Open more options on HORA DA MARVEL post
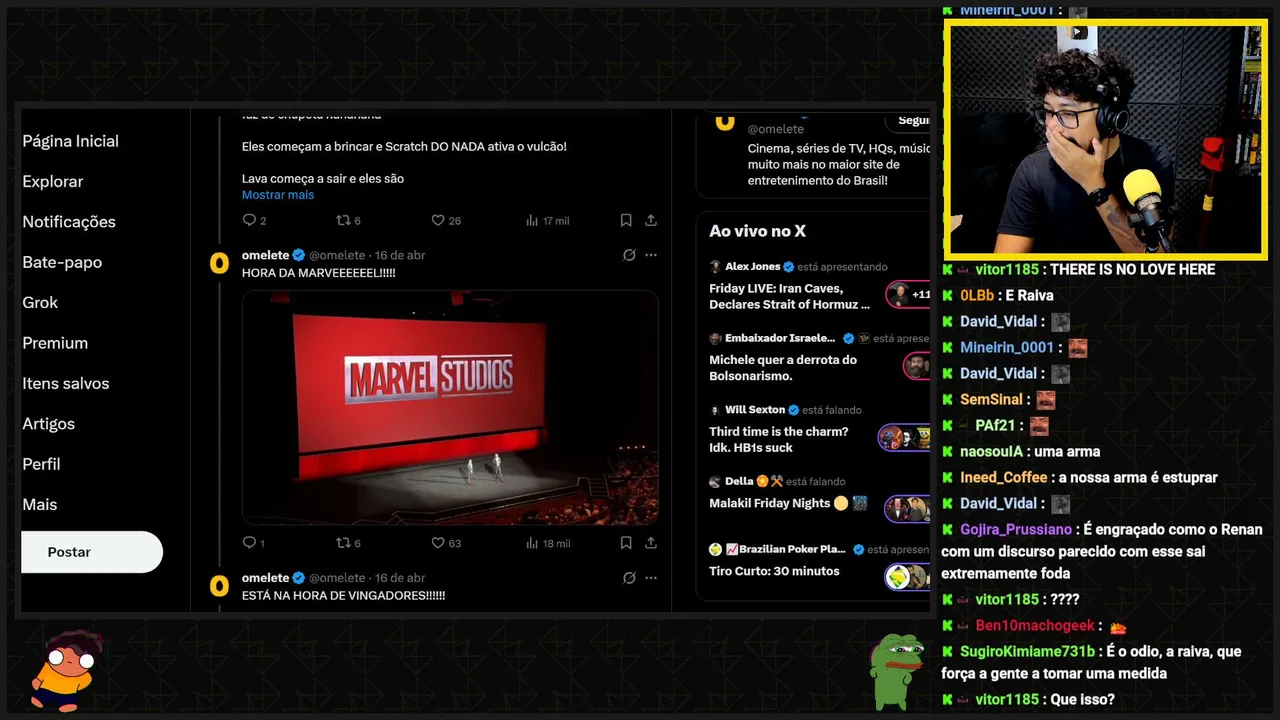 (x=651, y=255)
